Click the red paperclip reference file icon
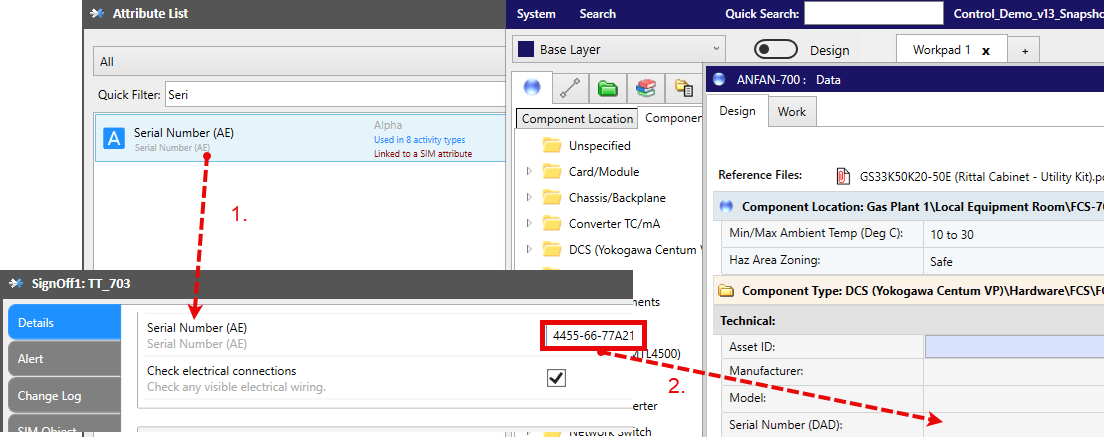The height and width of the screenshot is (437, 1104). pos(842,176)
